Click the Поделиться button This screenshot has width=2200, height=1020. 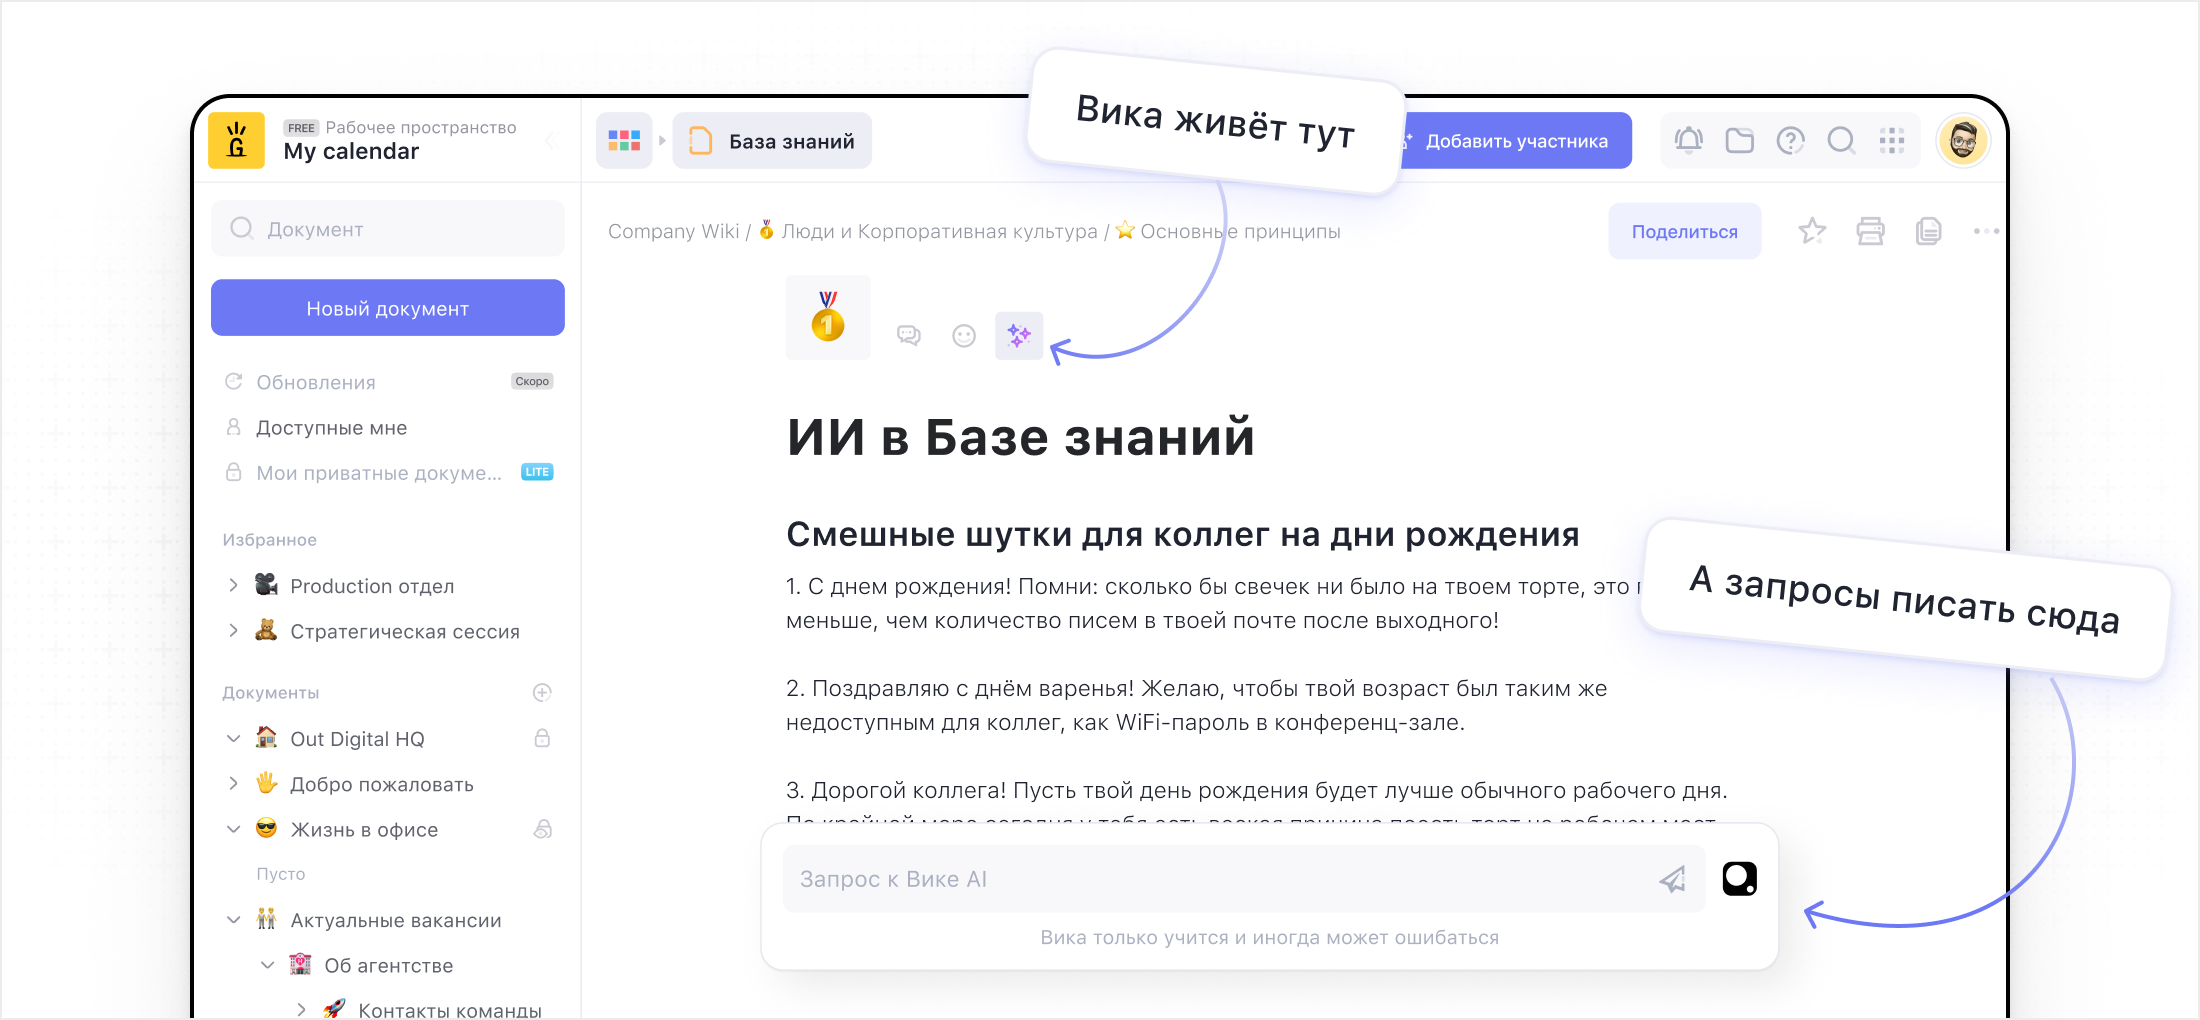coord(1684,232)
